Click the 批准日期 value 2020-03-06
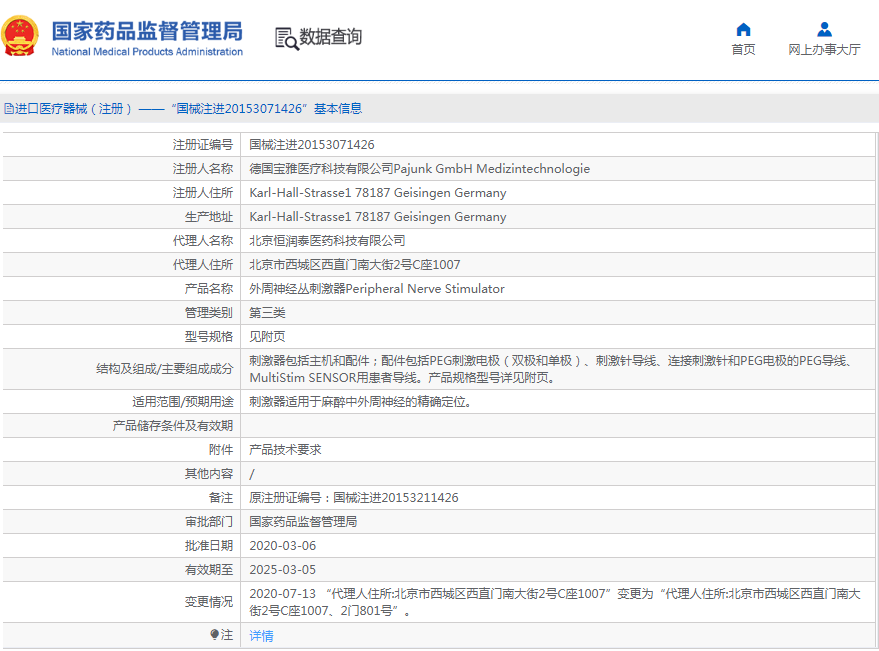The height and width of the screenshot is (651, 879). [x=282, y=546]
